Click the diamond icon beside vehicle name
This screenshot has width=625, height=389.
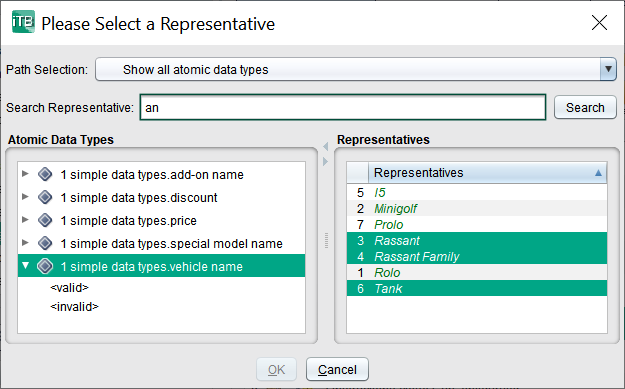[45, 266]
